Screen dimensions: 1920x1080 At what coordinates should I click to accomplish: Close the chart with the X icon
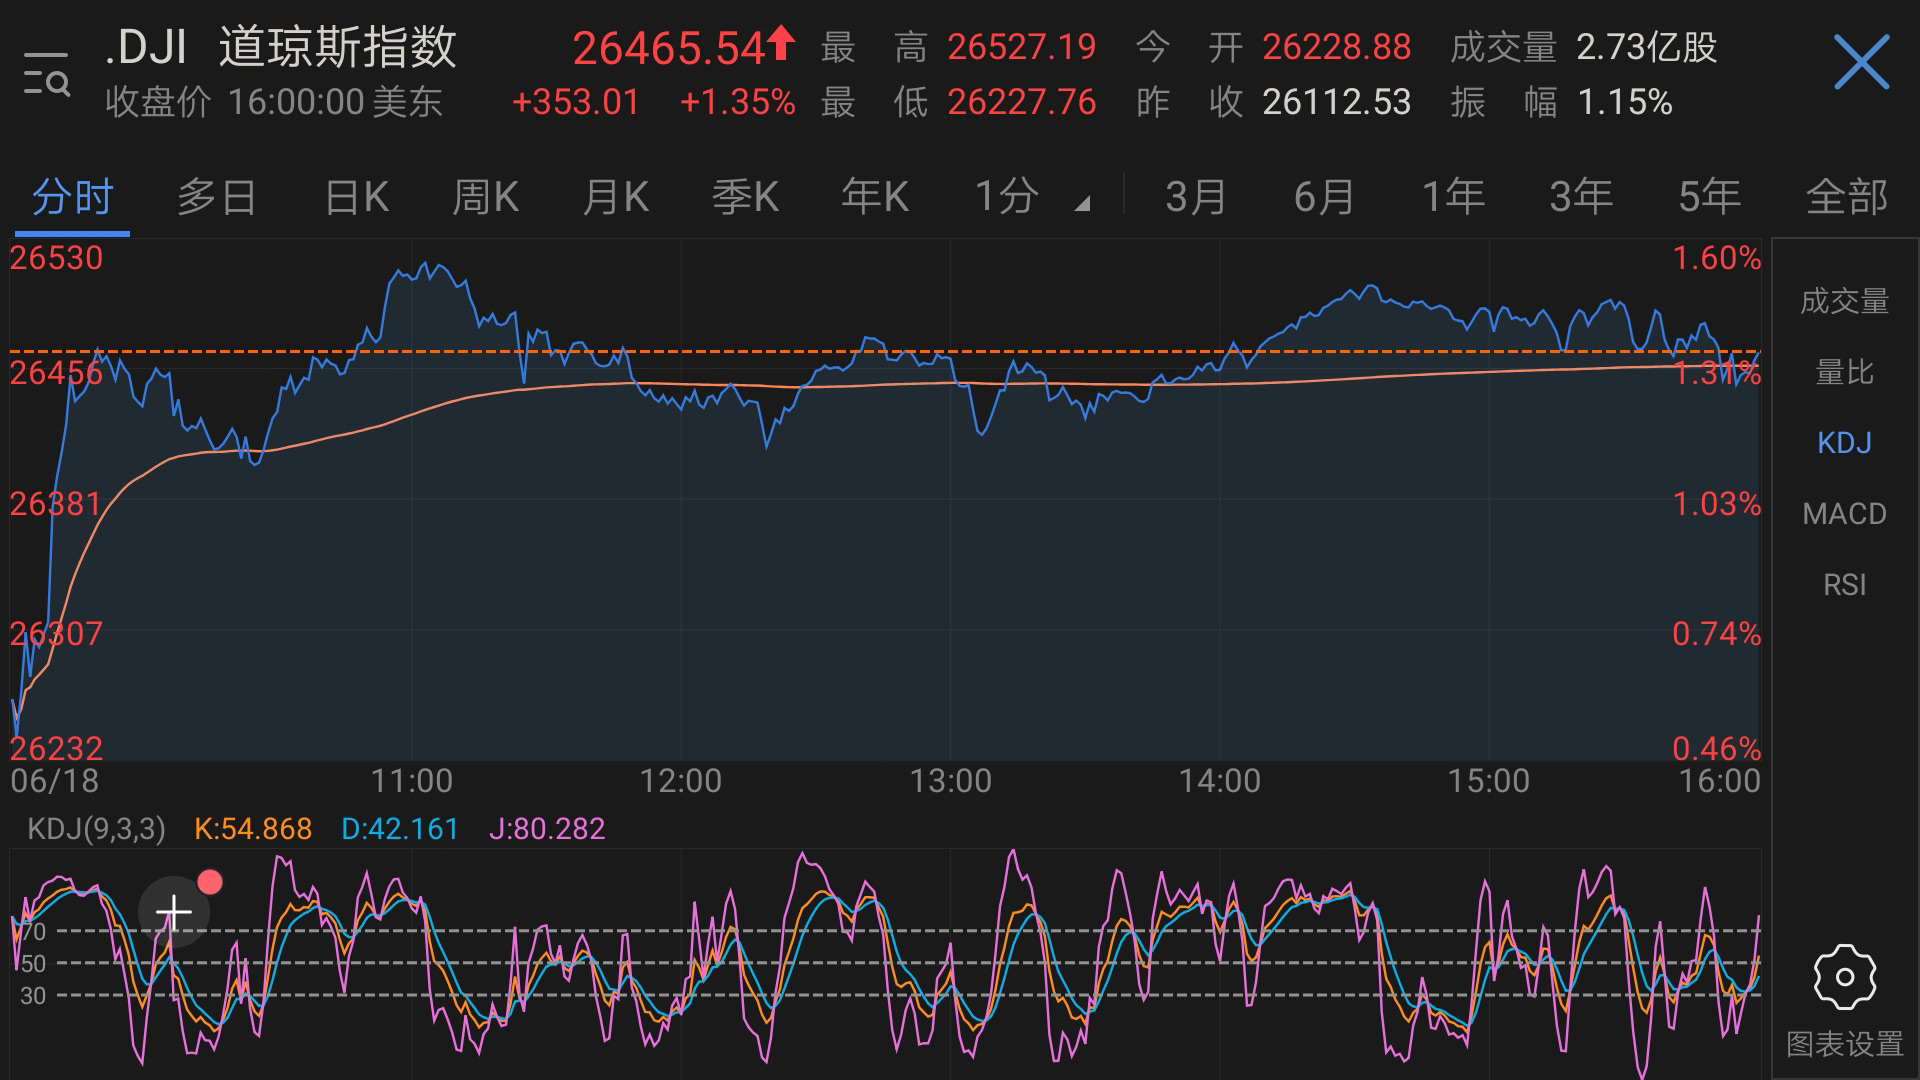[1861, 63]
